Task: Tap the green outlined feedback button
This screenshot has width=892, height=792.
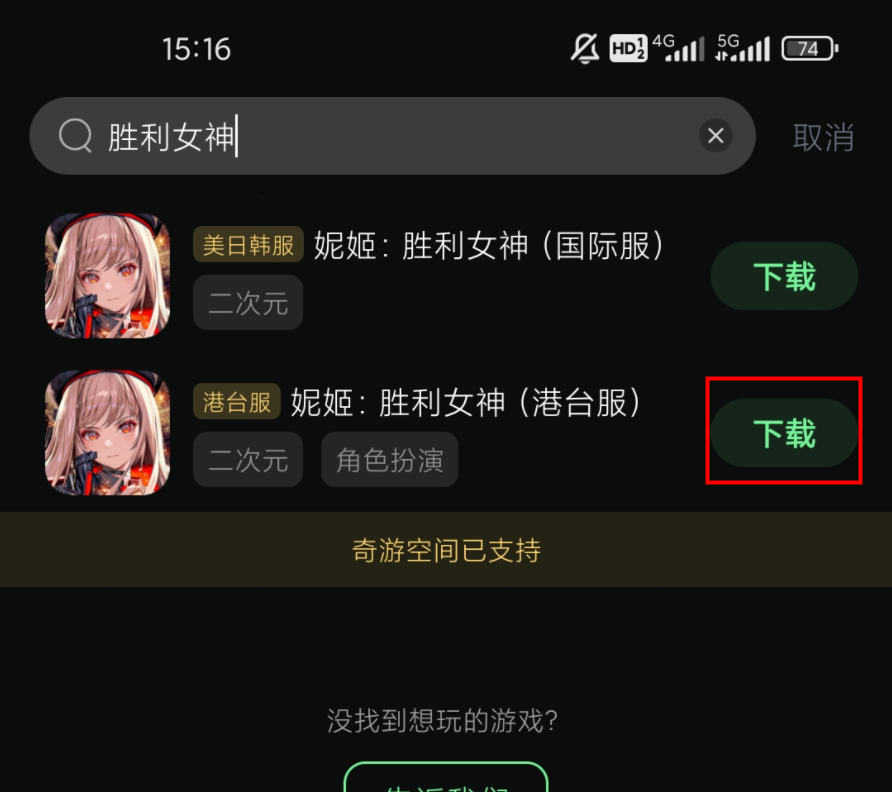Action: tap(446, 777)
